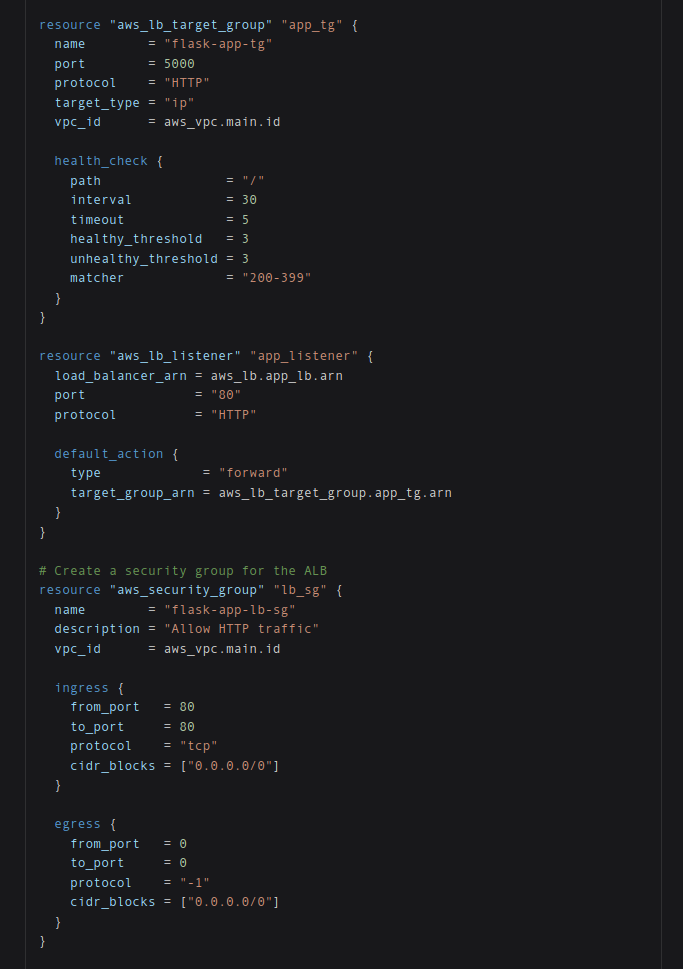
Task: Click the target_type "ip" value
Action: pyautogui.click(x=179, y=103)
